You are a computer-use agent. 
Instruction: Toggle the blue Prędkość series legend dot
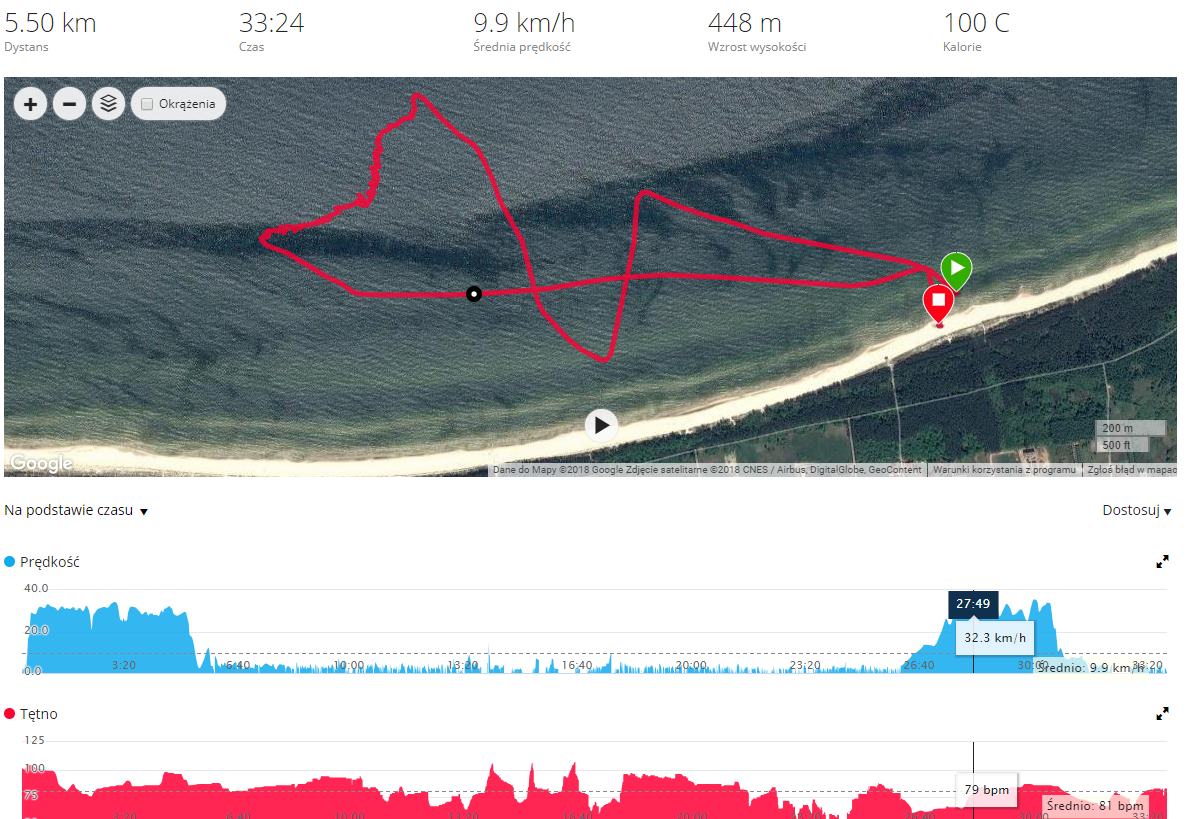pos(10,562)
